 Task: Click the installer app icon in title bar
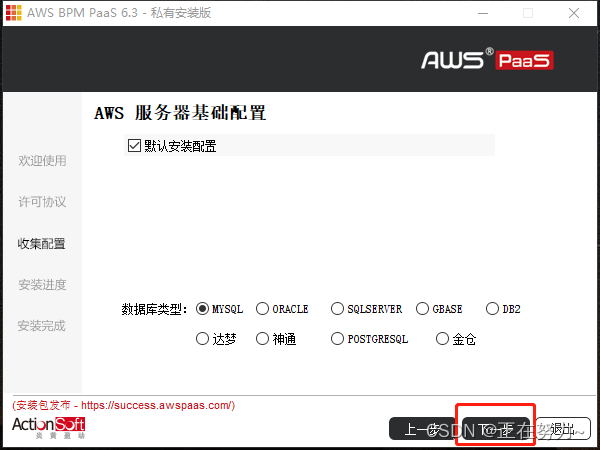click(13, 13)
